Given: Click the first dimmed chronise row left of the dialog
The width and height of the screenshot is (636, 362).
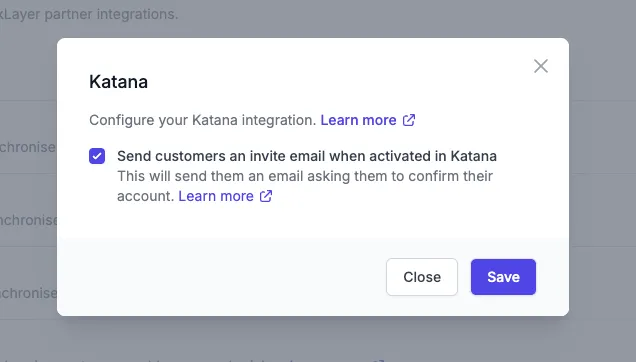Looking at the screenshot, I should (28, 147).
